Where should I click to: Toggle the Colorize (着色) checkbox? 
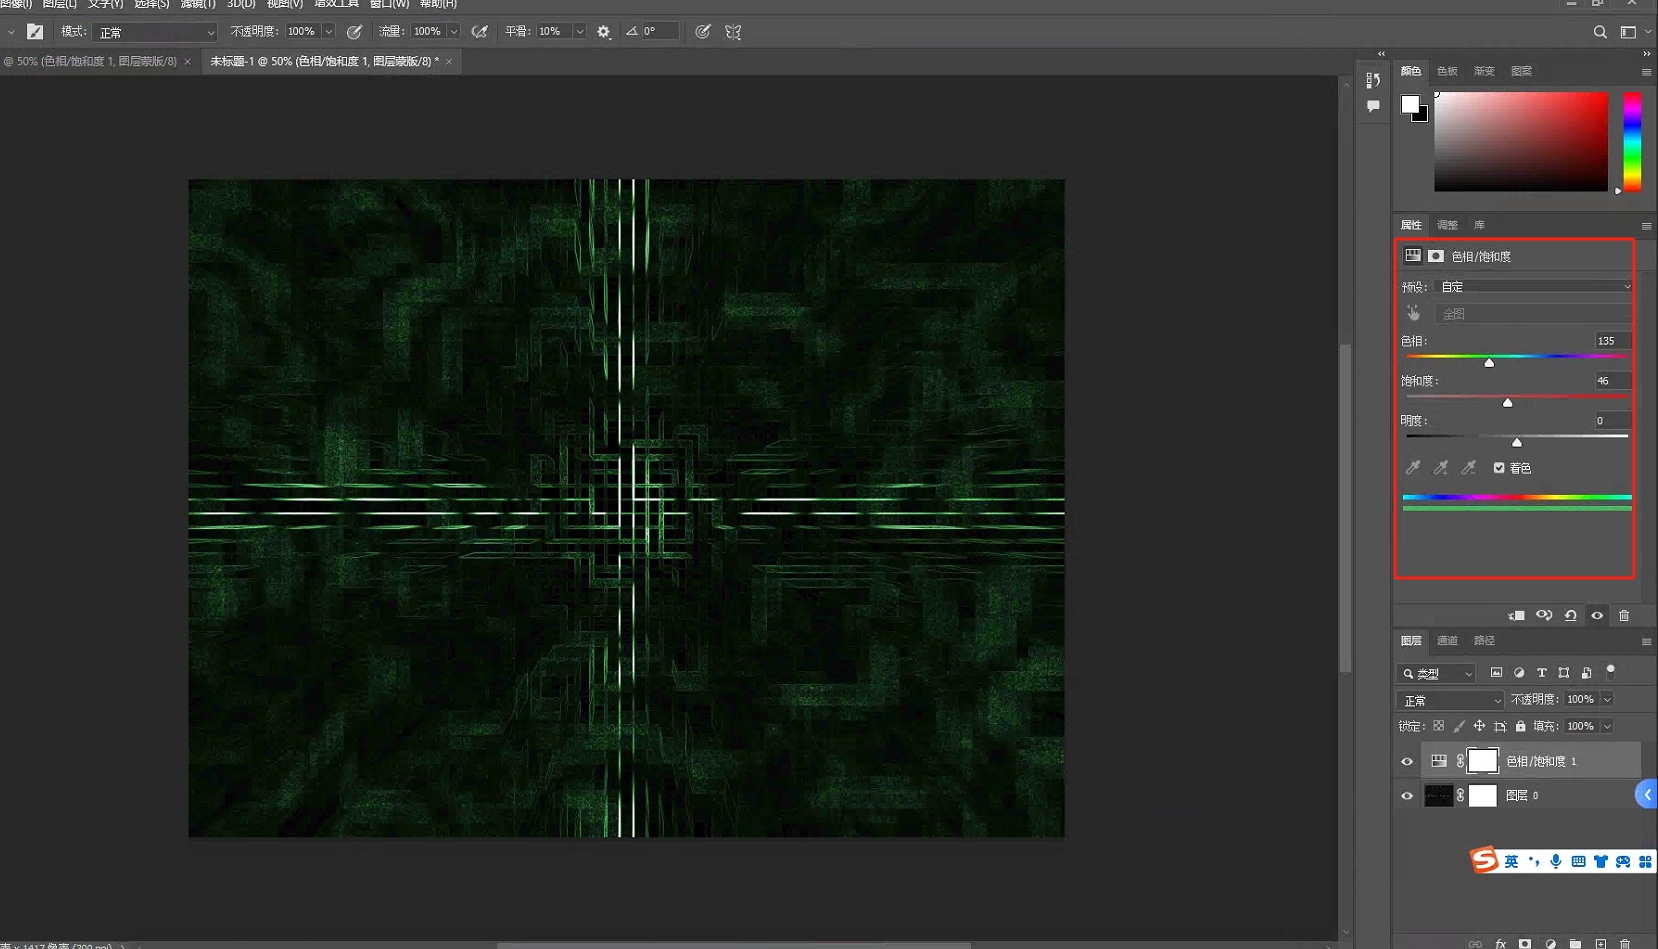click(x=1499, y=467)
